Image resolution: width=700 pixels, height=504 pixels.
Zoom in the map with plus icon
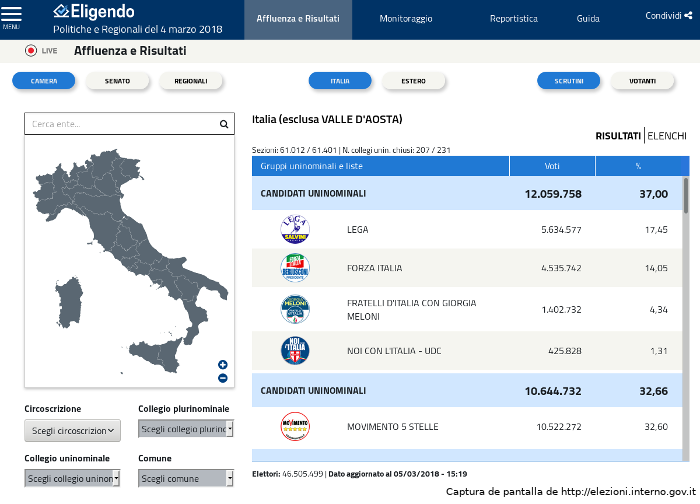pyautogui.click(x=223, y=365)
